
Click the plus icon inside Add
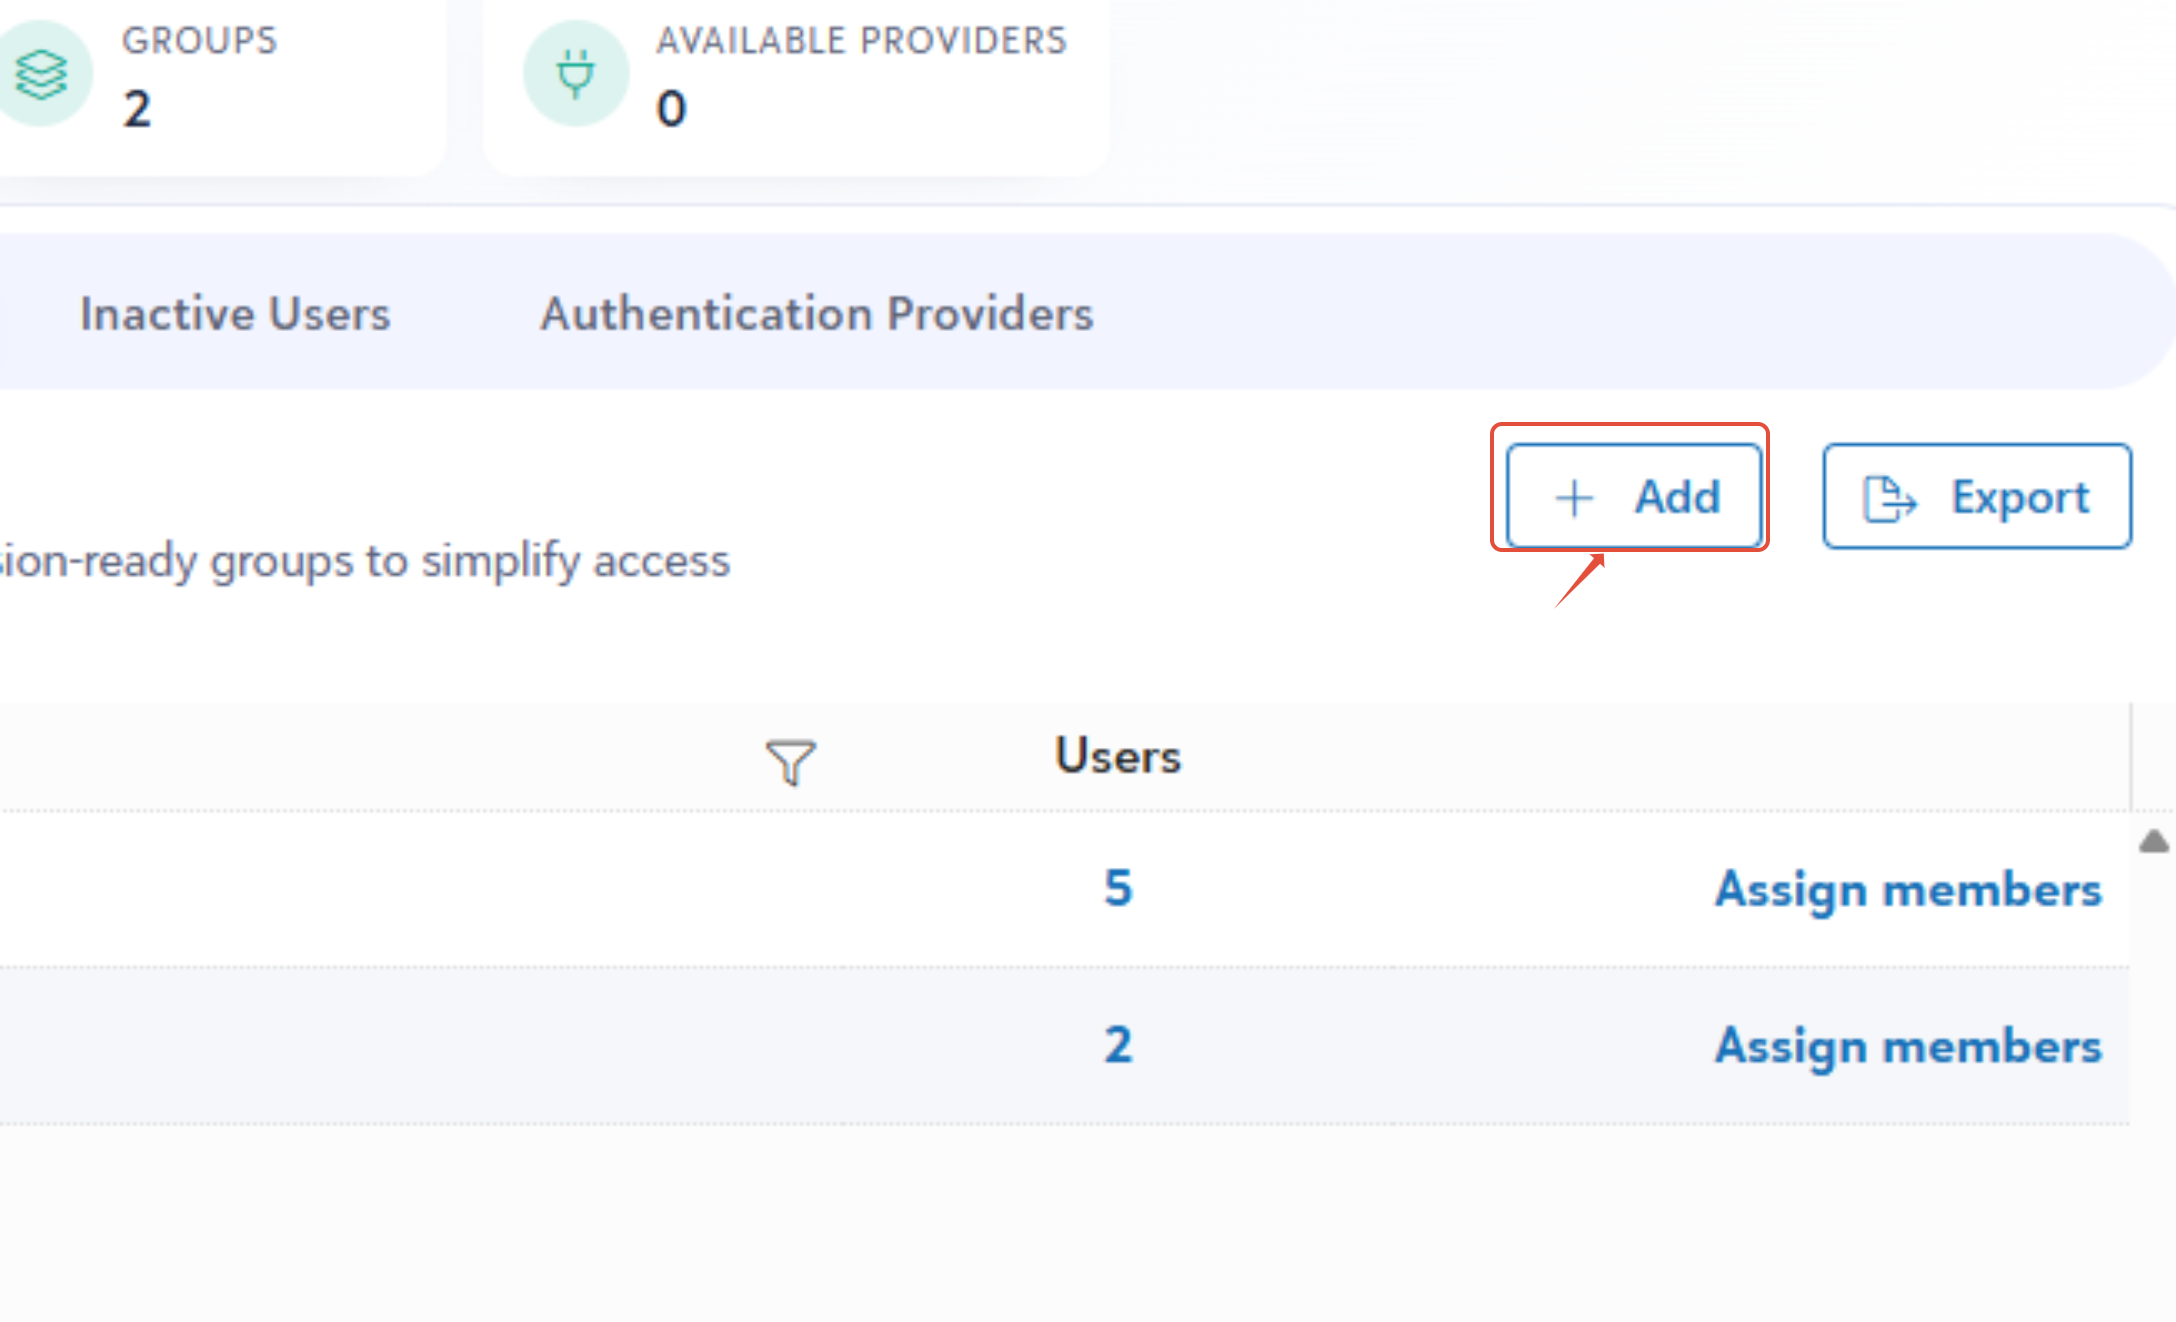point(1574,498)
